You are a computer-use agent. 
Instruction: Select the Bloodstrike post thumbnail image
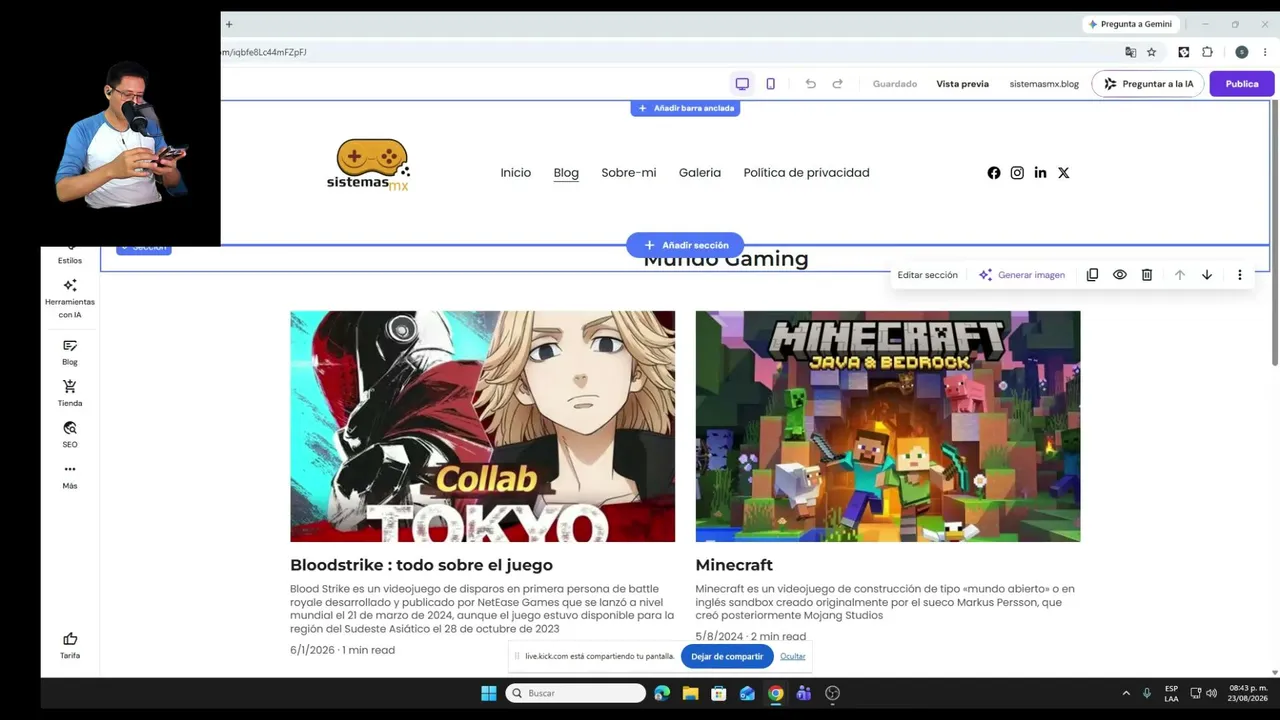tap(482, 426)
